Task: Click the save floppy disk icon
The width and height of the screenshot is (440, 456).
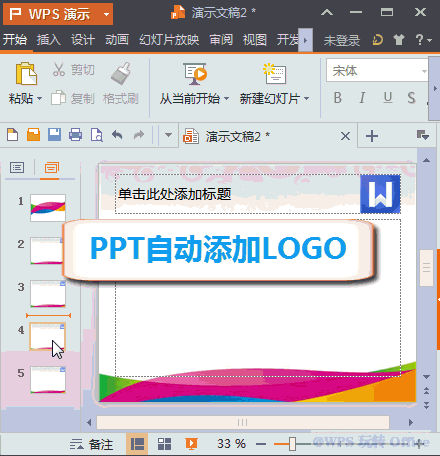Action: pos(54,135)
